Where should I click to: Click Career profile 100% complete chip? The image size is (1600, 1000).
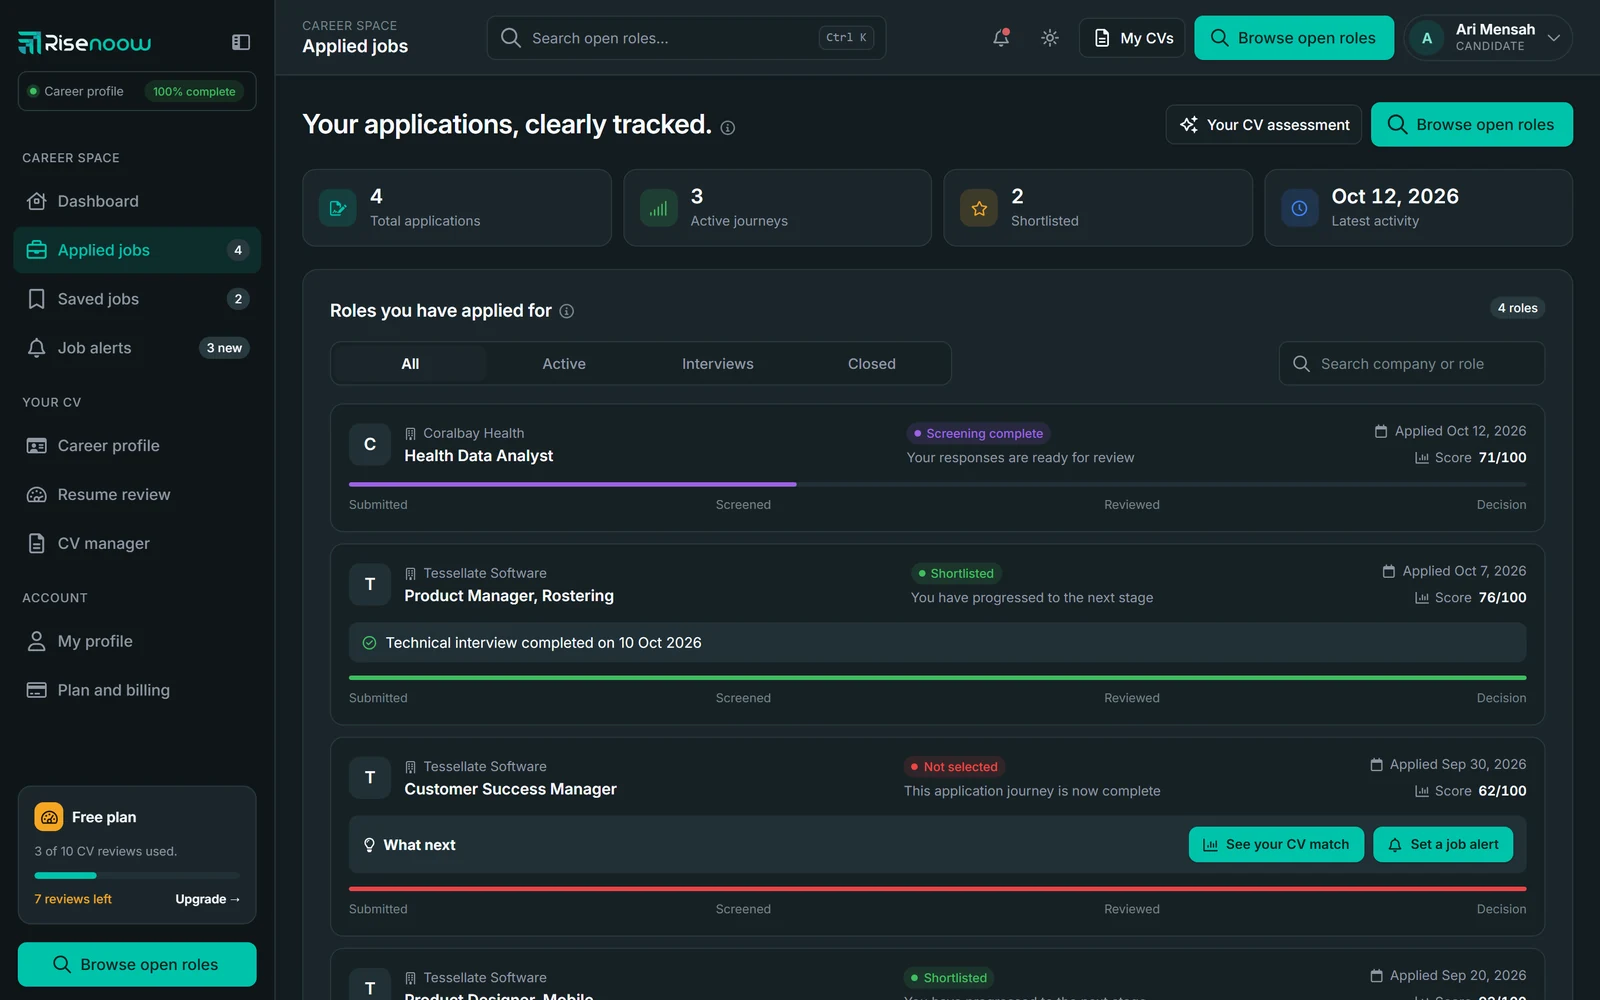(137, 91)
